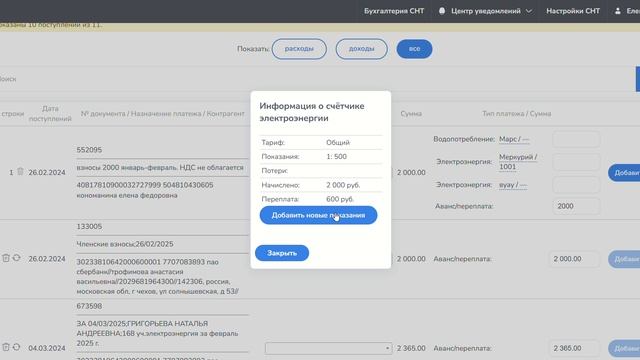This screenshot has width=640, height=360.
Task: Click the Показания value '1: 500'
Action: [x=336, y=157]
